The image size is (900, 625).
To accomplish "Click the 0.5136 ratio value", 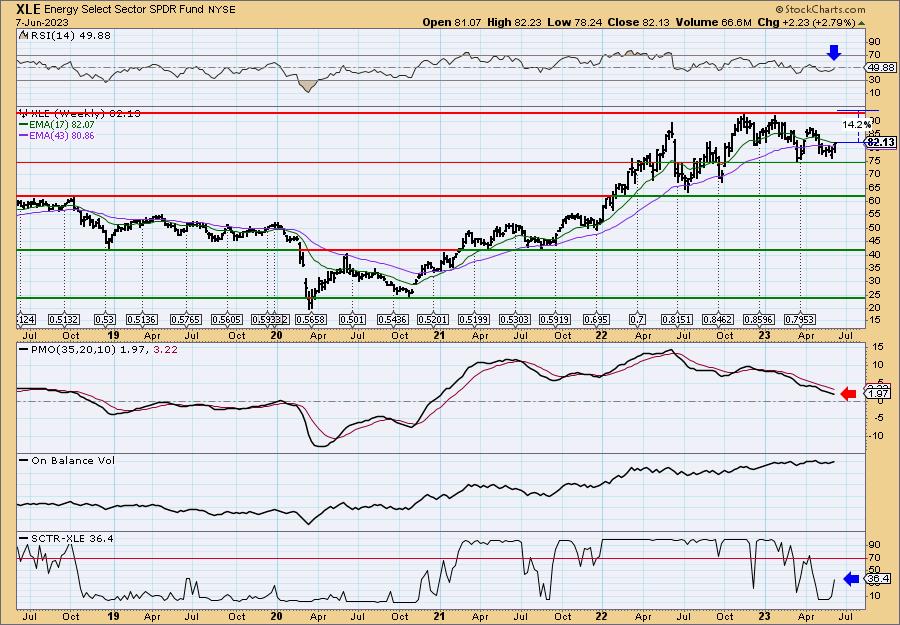I will click(142, 319).
